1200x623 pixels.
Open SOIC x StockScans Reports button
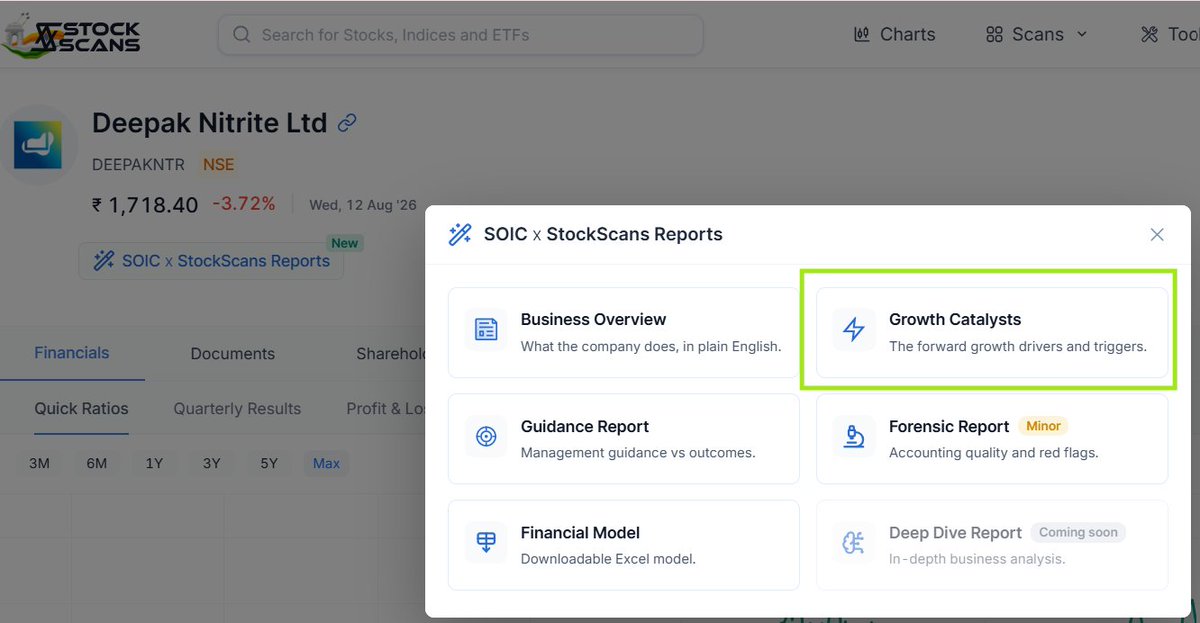click(x=211, y=261)
